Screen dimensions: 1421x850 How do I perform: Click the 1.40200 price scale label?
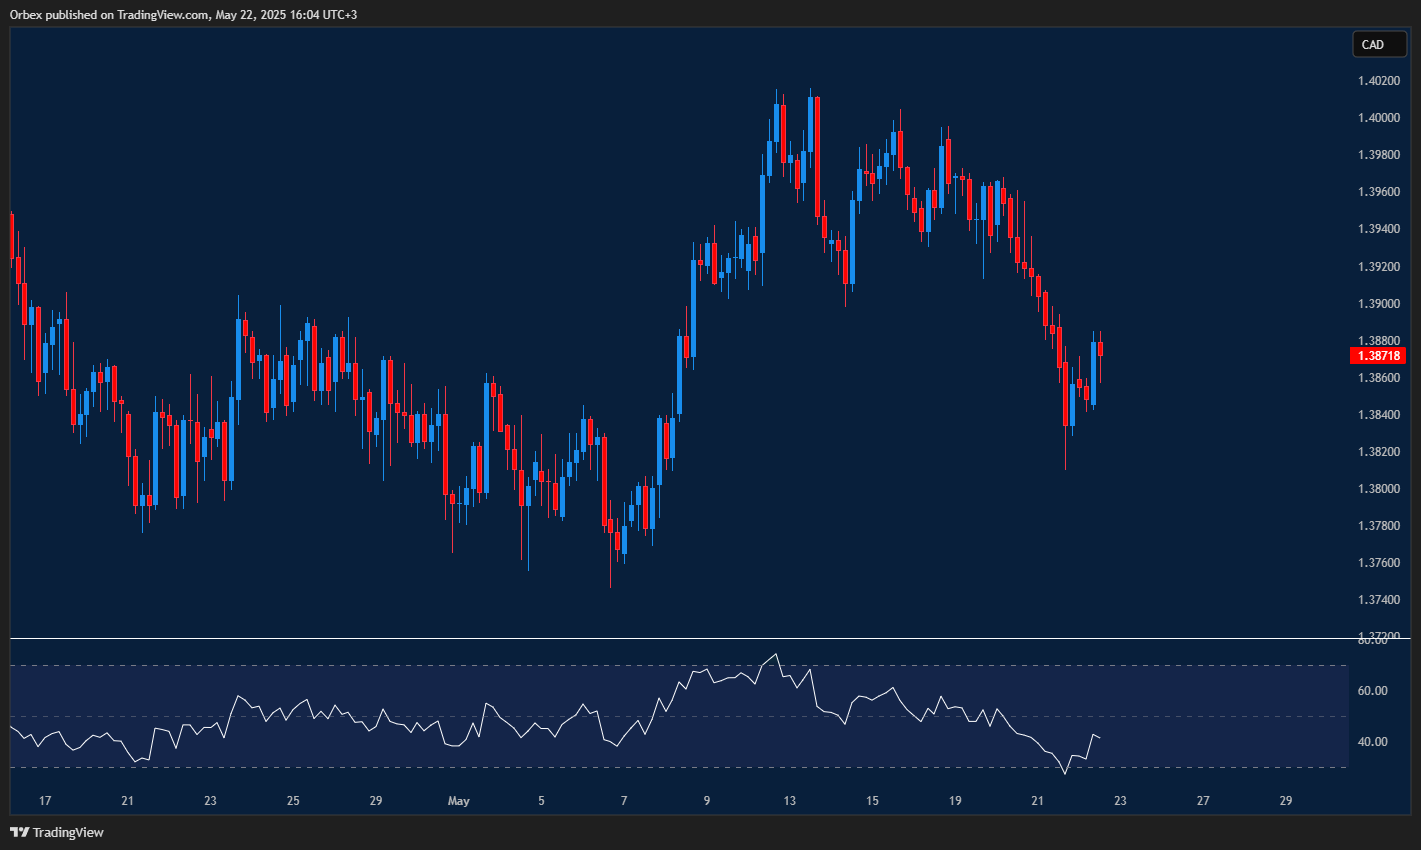click(1378, 81)
